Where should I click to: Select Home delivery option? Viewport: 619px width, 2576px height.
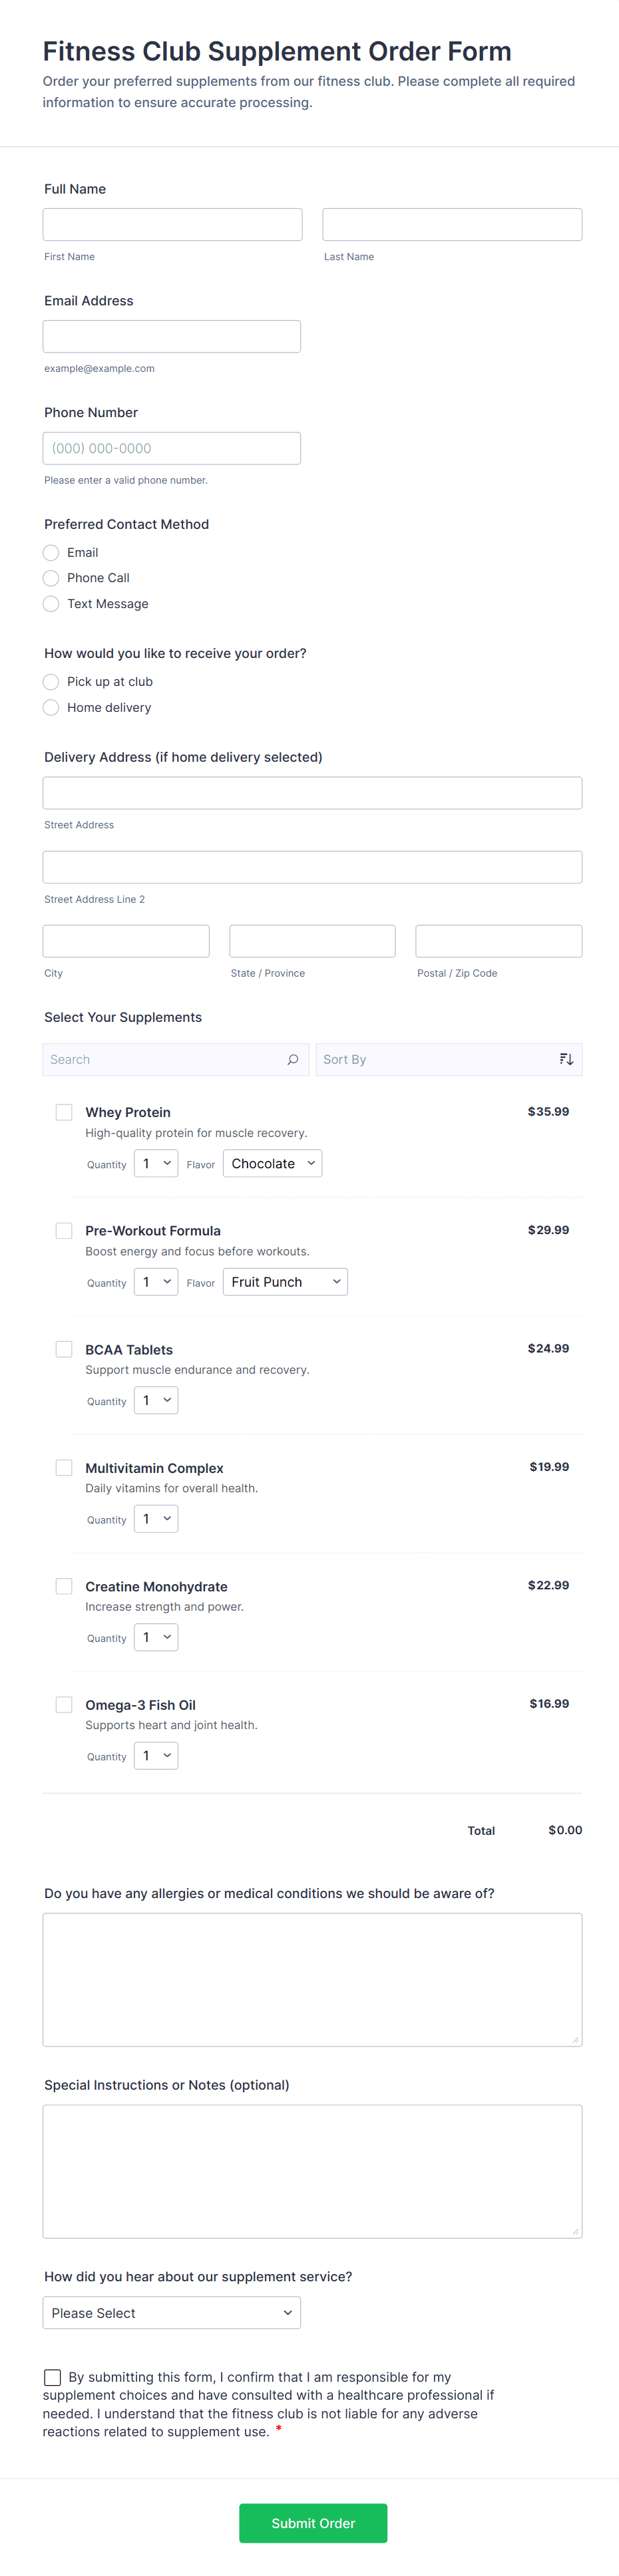(51, 708)
